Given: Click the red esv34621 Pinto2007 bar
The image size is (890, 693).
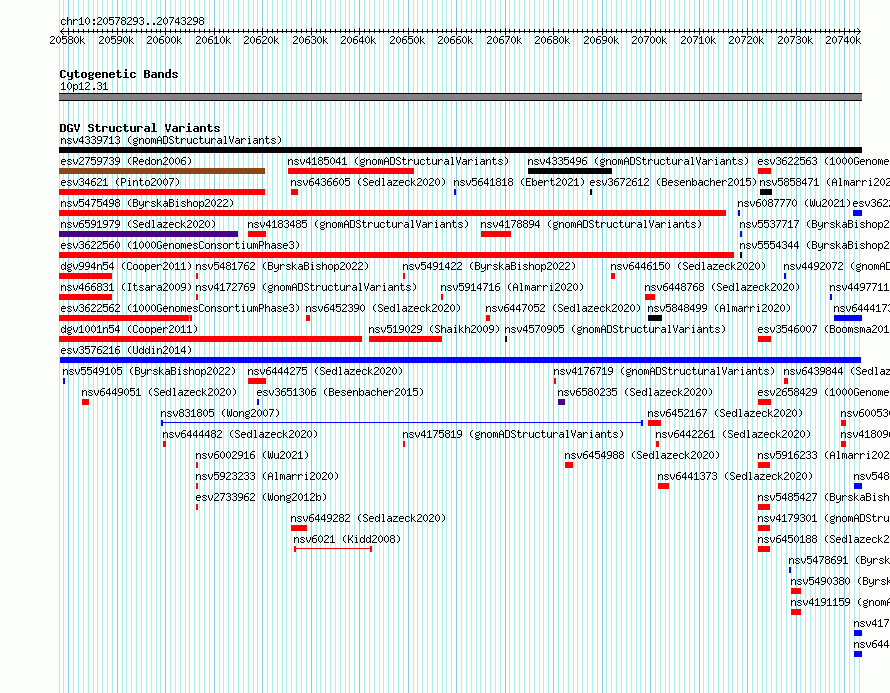Looking at the screenshot, I should pyautogui.click(x=162, y=192).
